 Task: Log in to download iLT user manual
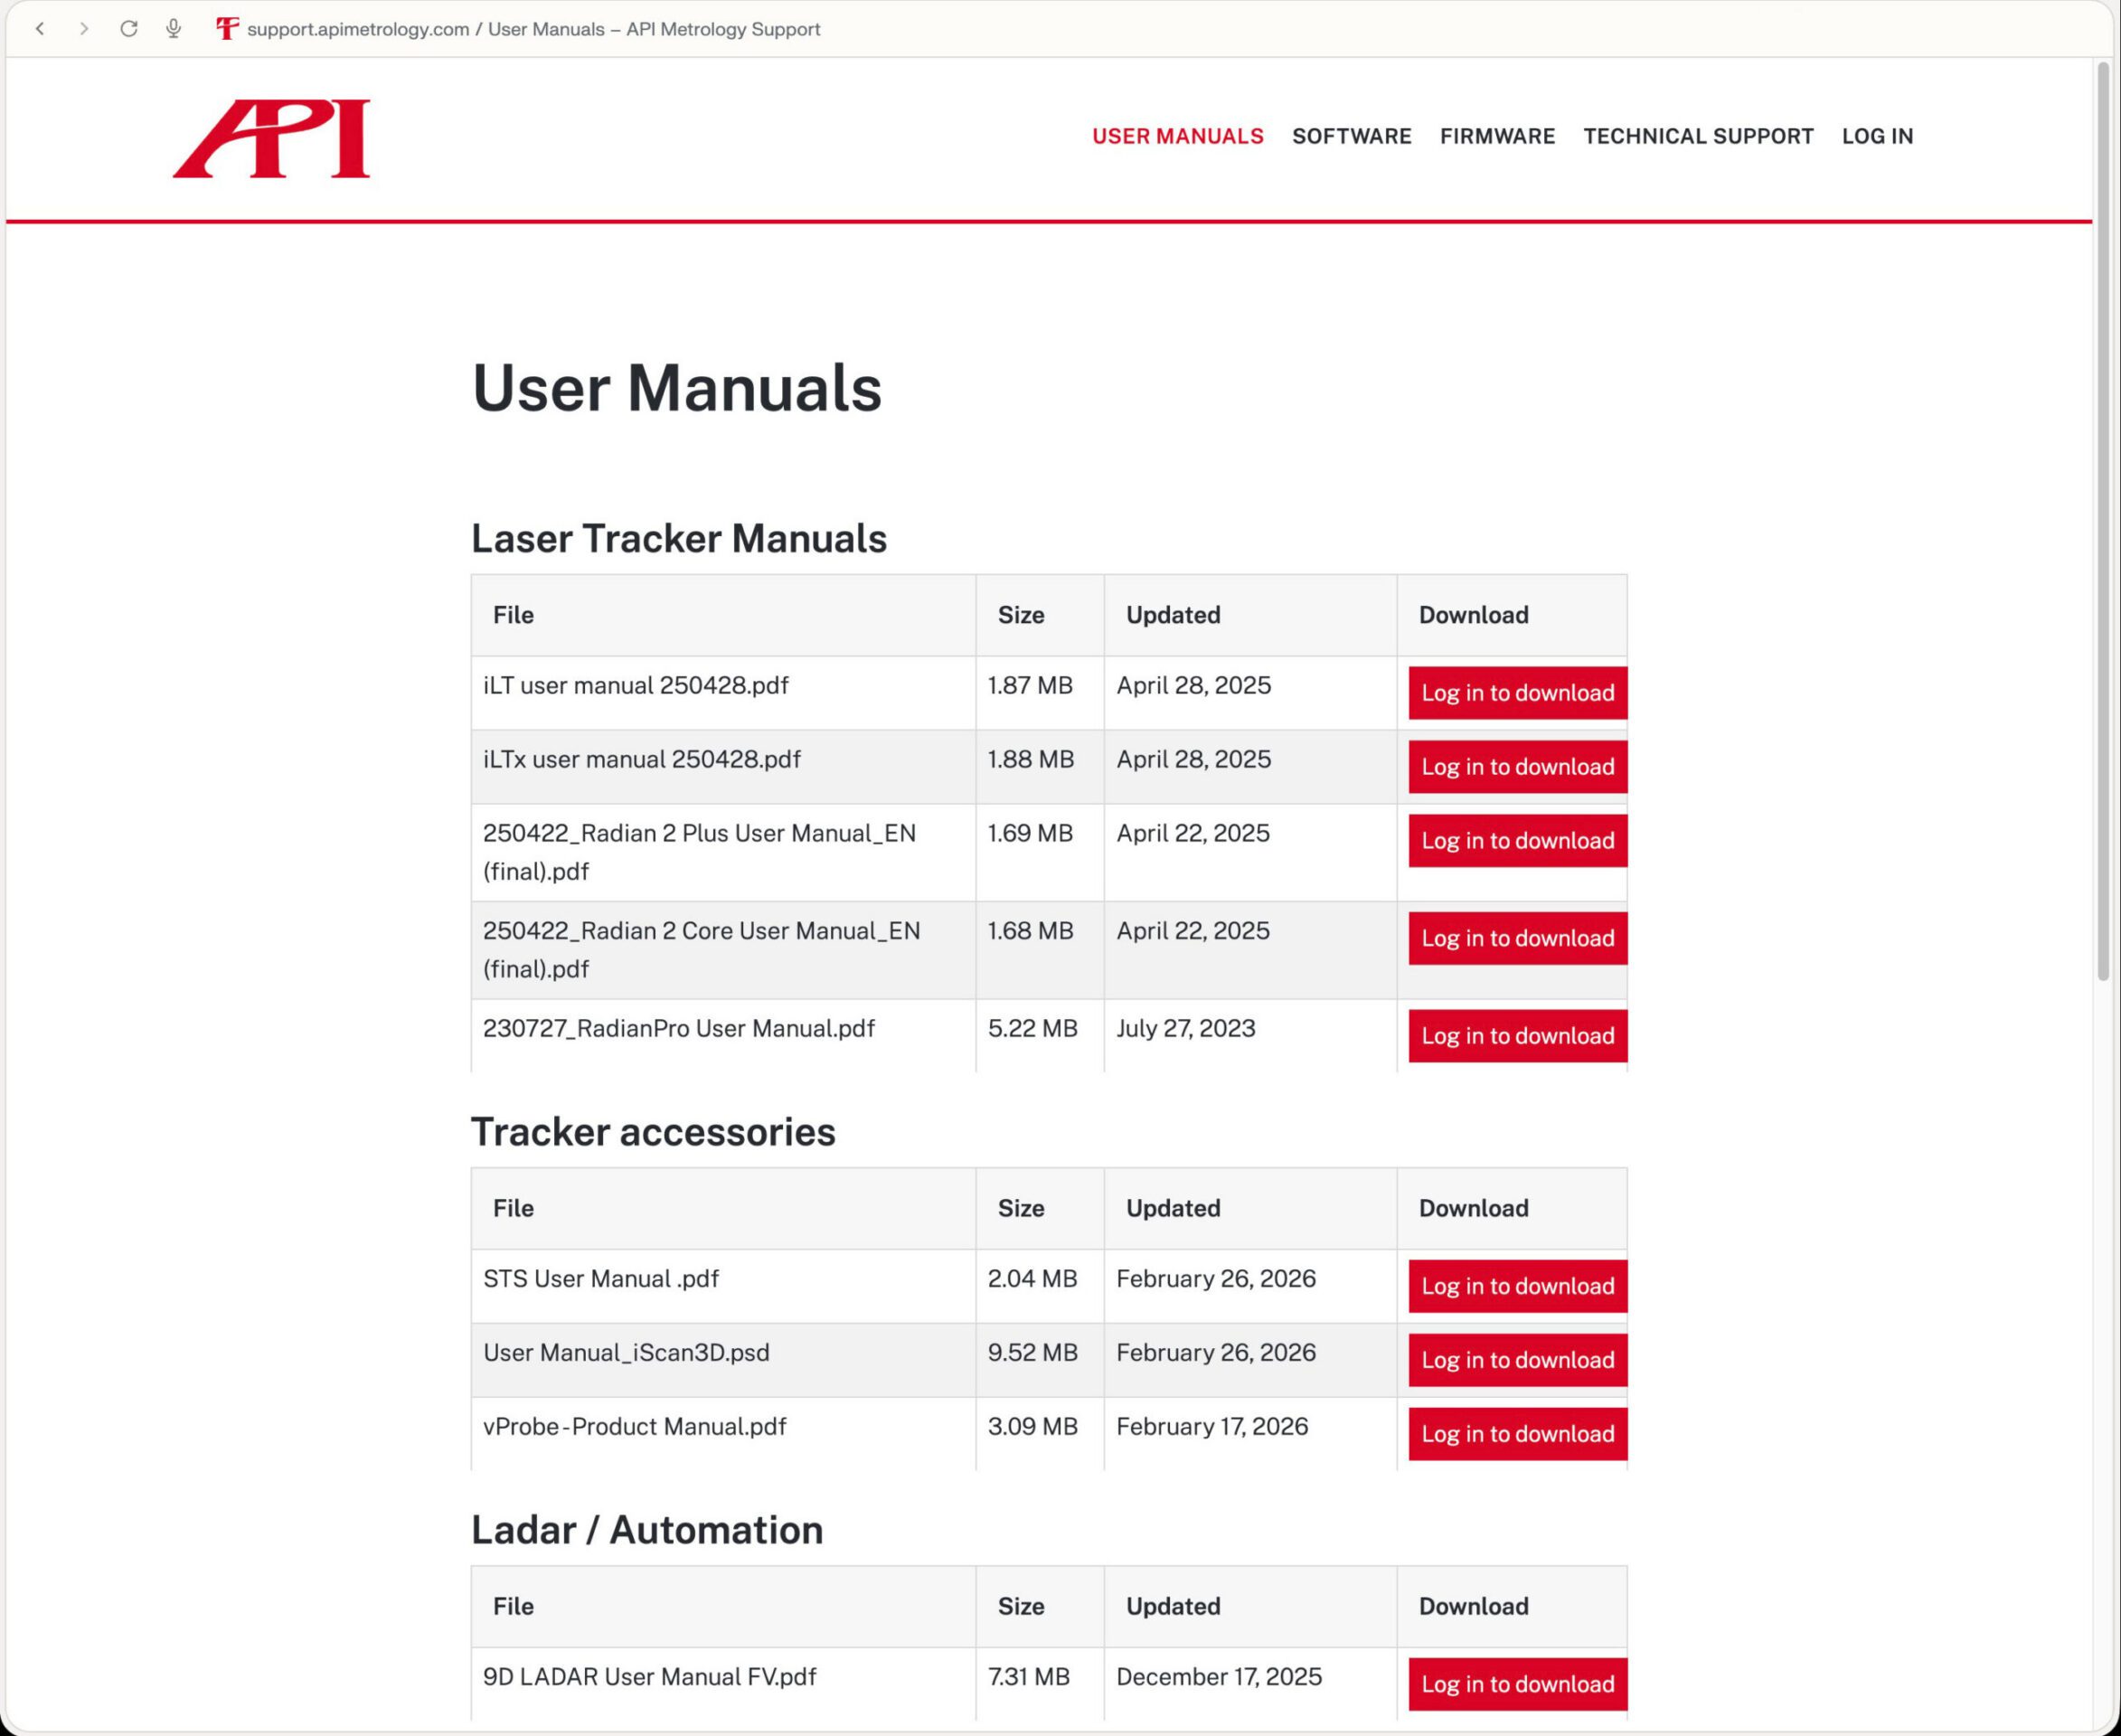coord(1517,693)
